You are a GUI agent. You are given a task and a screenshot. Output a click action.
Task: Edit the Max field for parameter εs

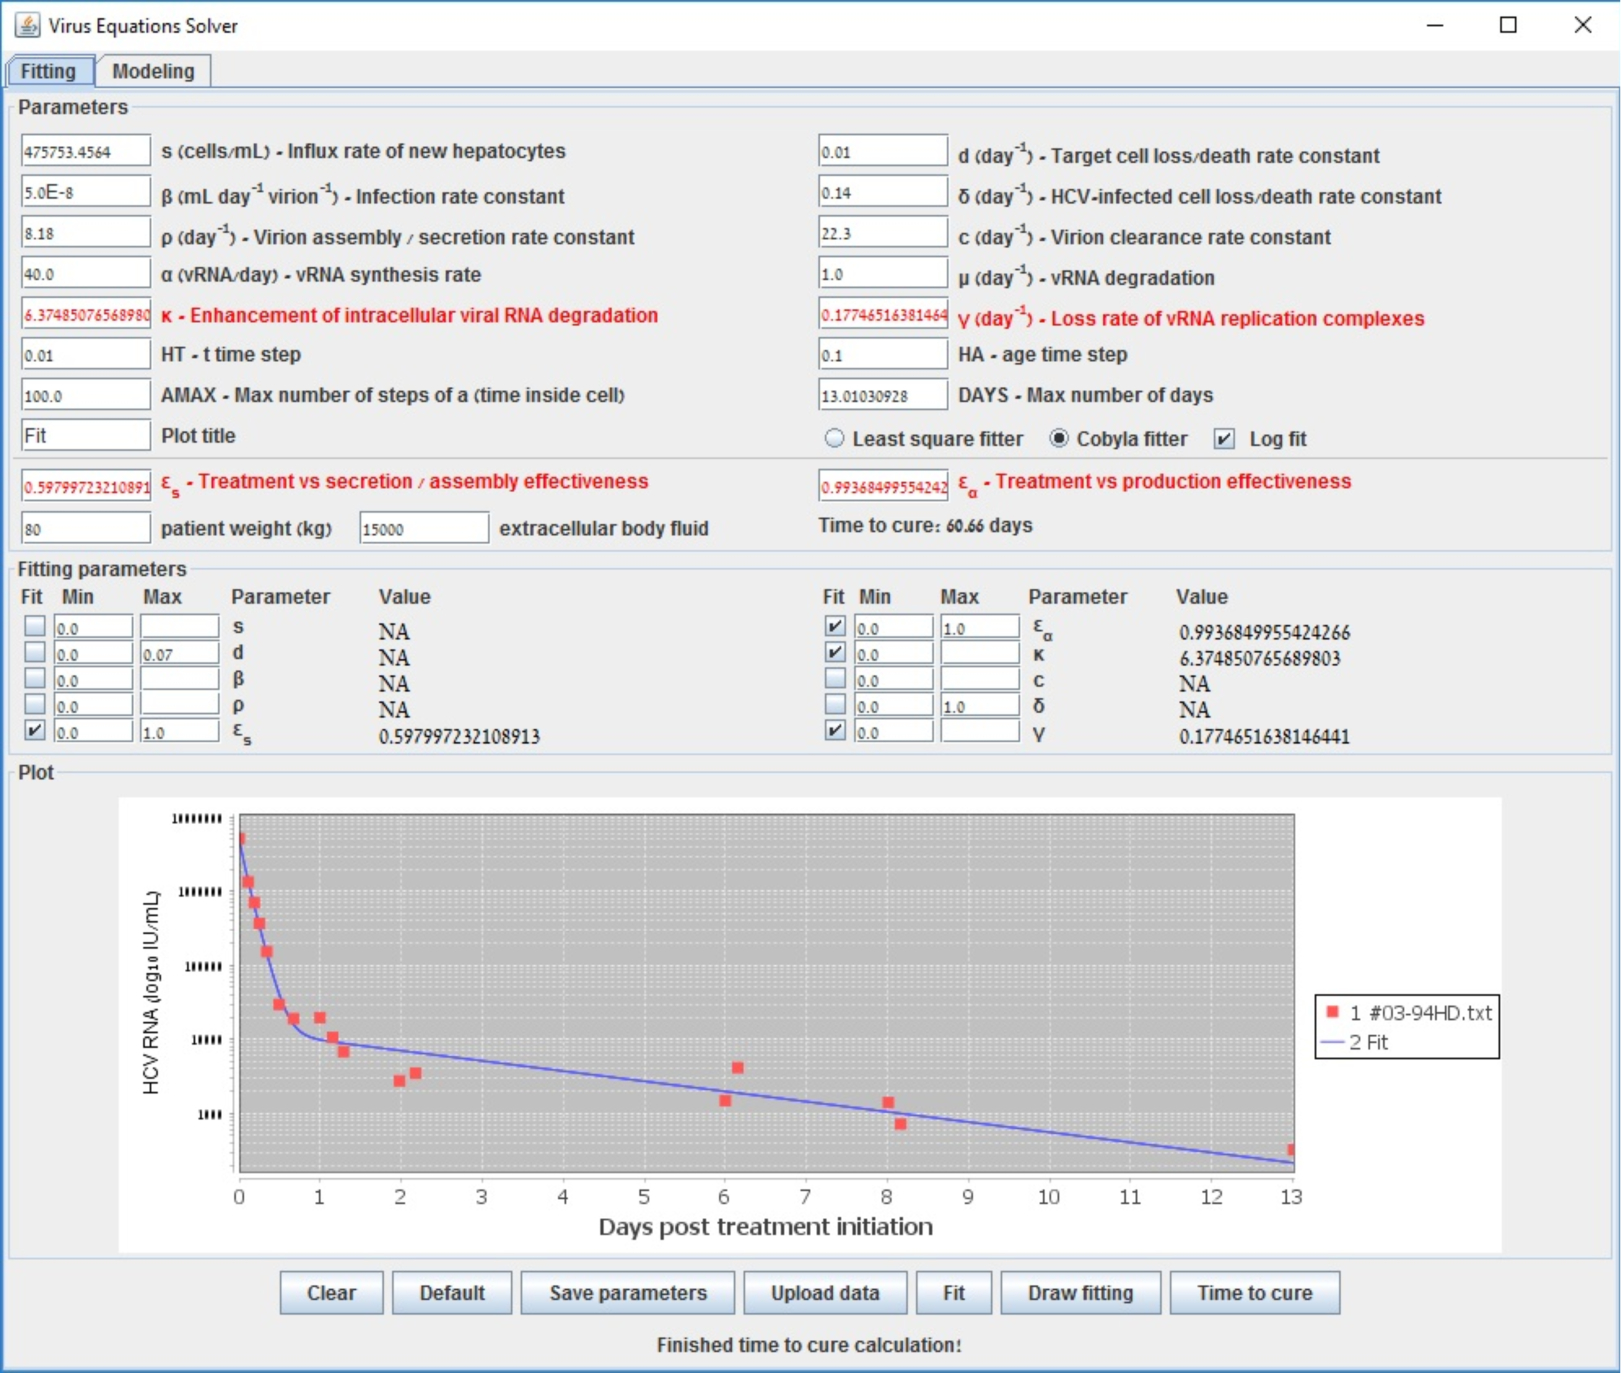point(179,732)
